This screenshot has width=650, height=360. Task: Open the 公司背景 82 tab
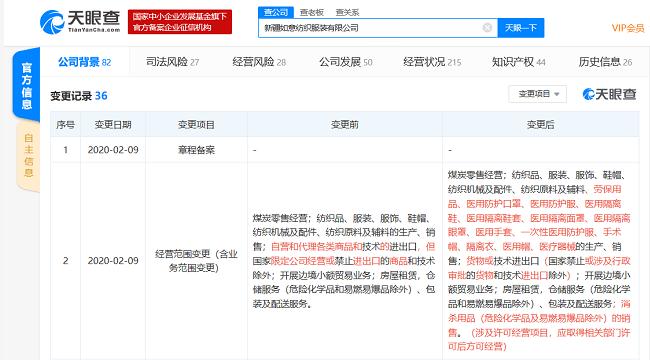[x=85, y=62]
